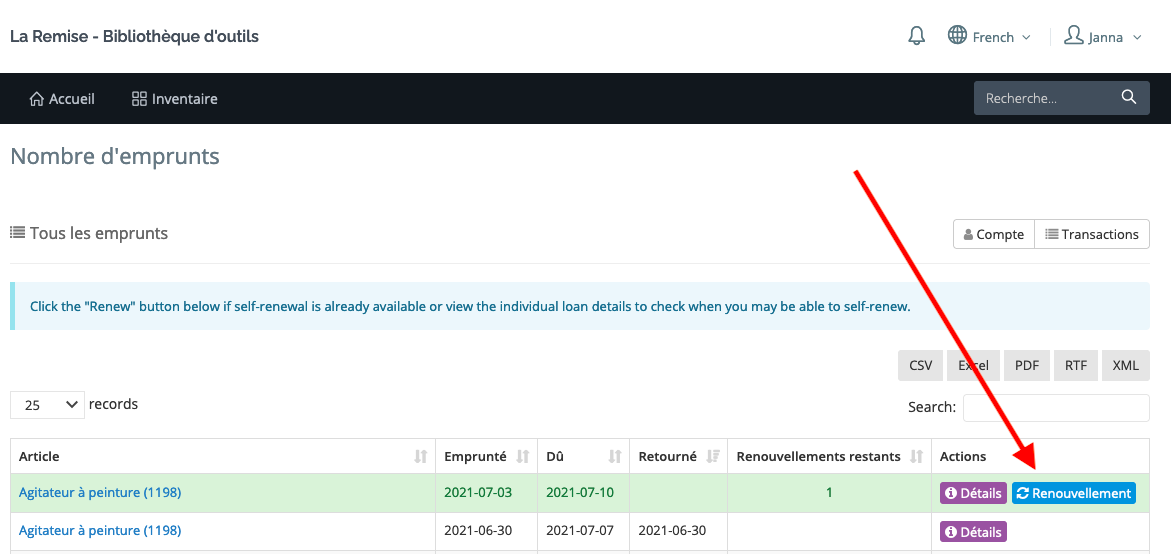Expand the Janna user menu
The image size is (1171, 554).
(x=1102, y=37)
